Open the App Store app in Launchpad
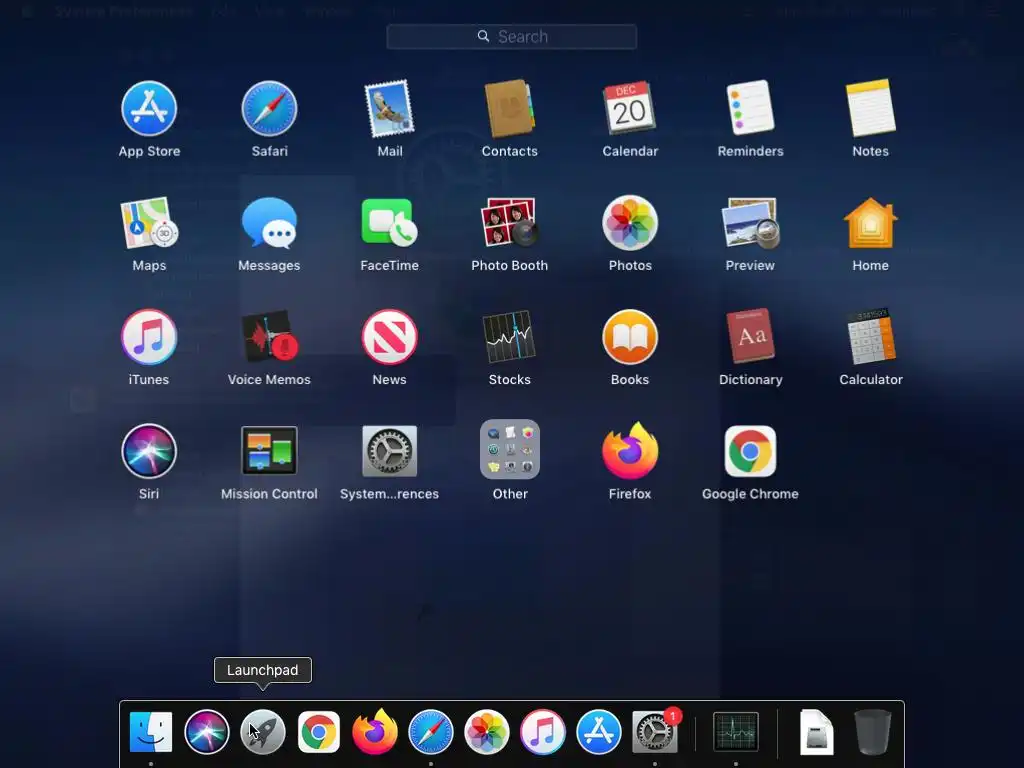Viewport: 1024px width, 768px height. pos(149,108)
